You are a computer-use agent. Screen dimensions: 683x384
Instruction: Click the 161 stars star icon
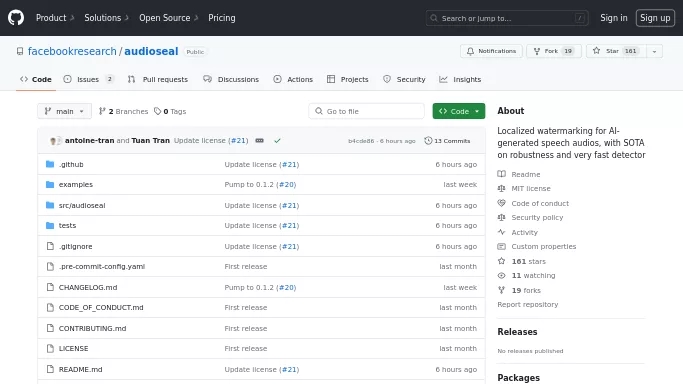click(502, 261)
